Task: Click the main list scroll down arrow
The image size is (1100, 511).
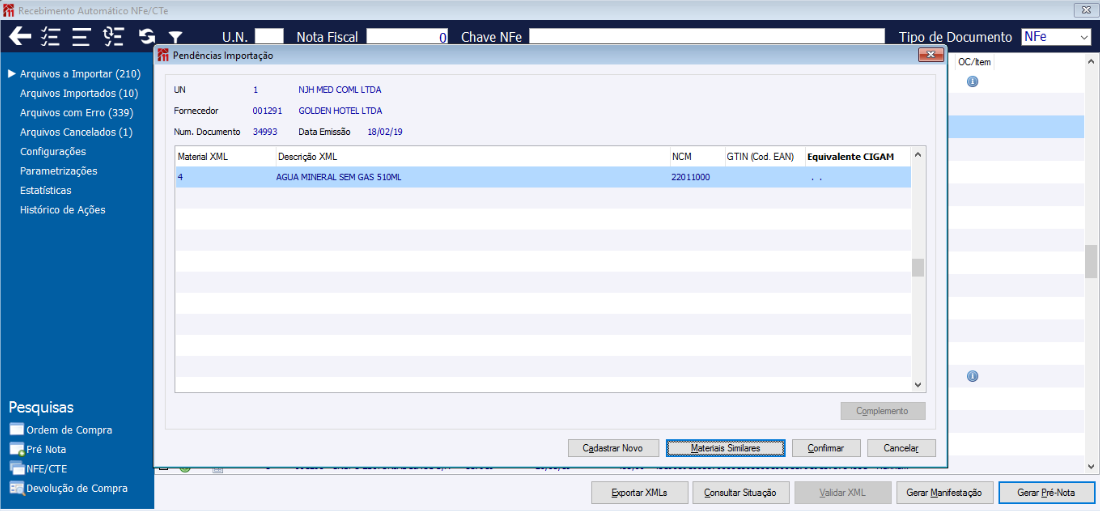Action: point(1091,466)
